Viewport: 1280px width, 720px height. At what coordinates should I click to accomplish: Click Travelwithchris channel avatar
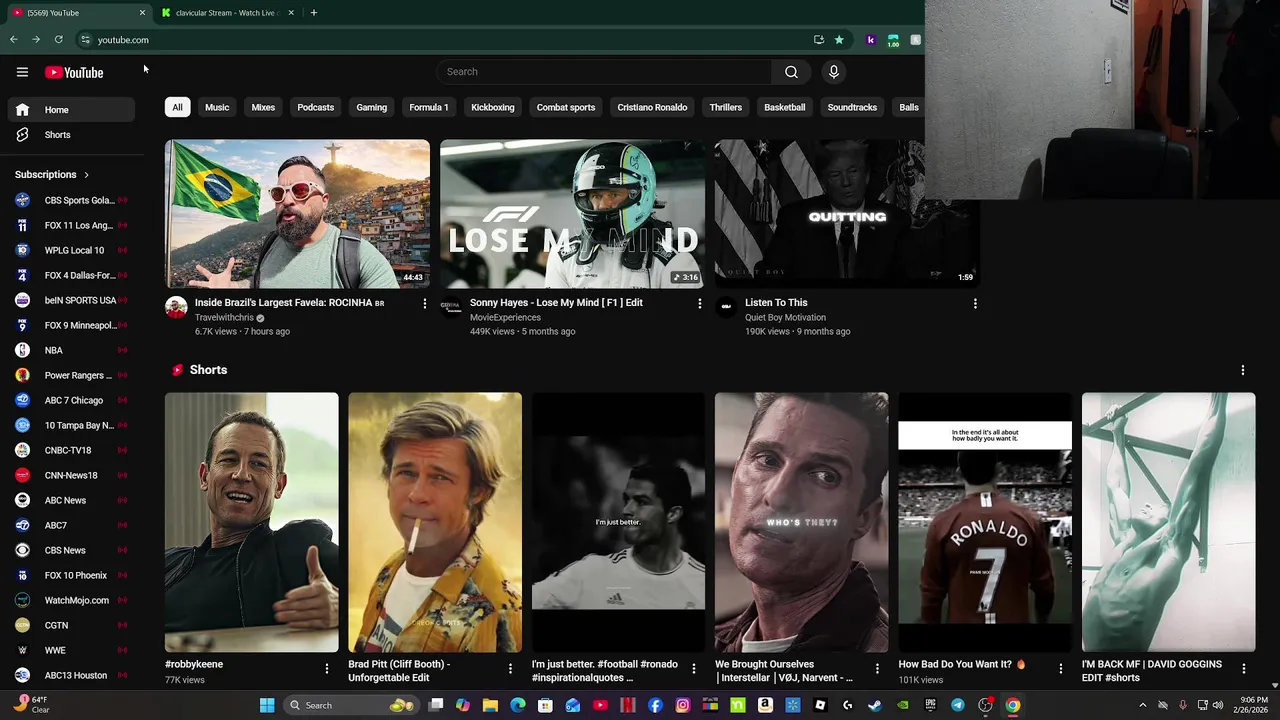click(176, 307)
